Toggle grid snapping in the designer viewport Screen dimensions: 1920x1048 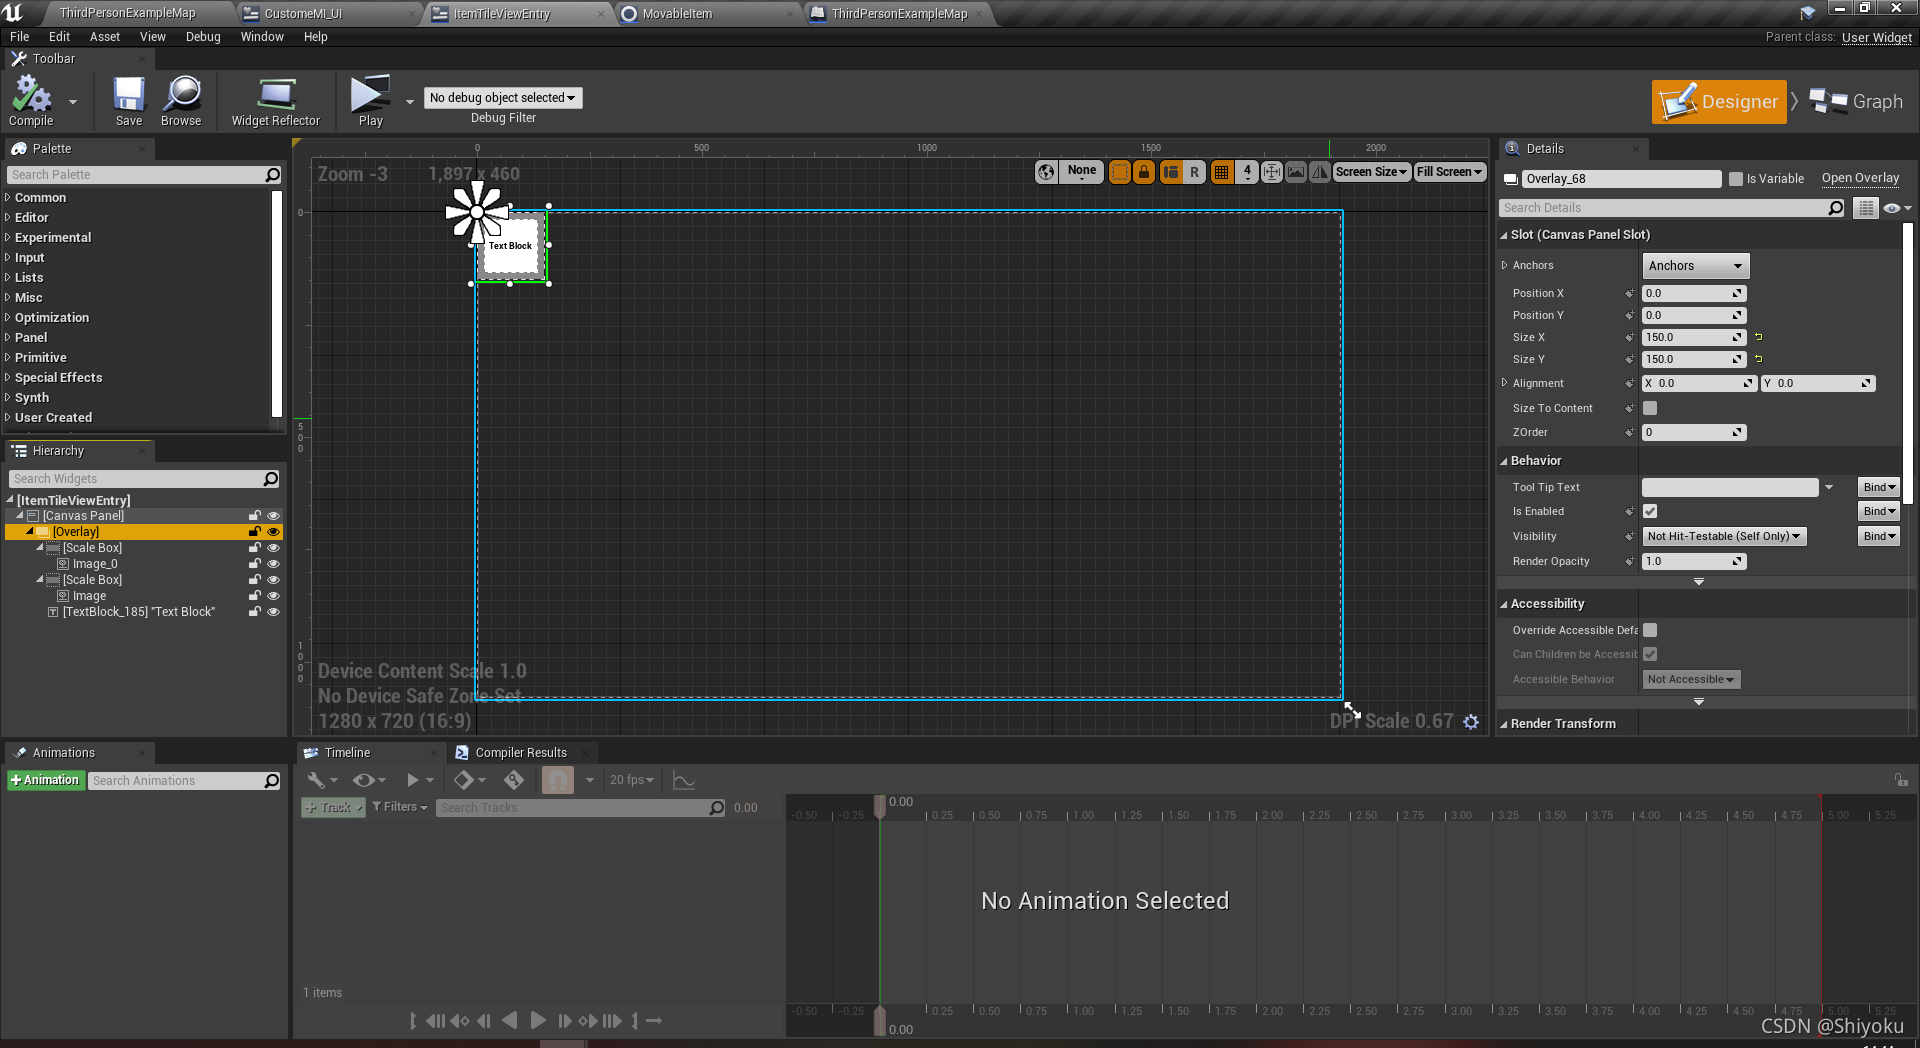(1221, 171)
